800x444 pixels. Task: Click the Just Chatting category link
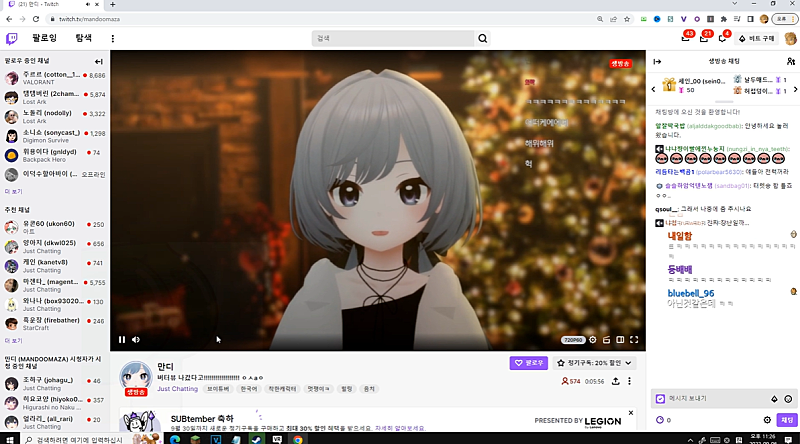click(177, 389)
